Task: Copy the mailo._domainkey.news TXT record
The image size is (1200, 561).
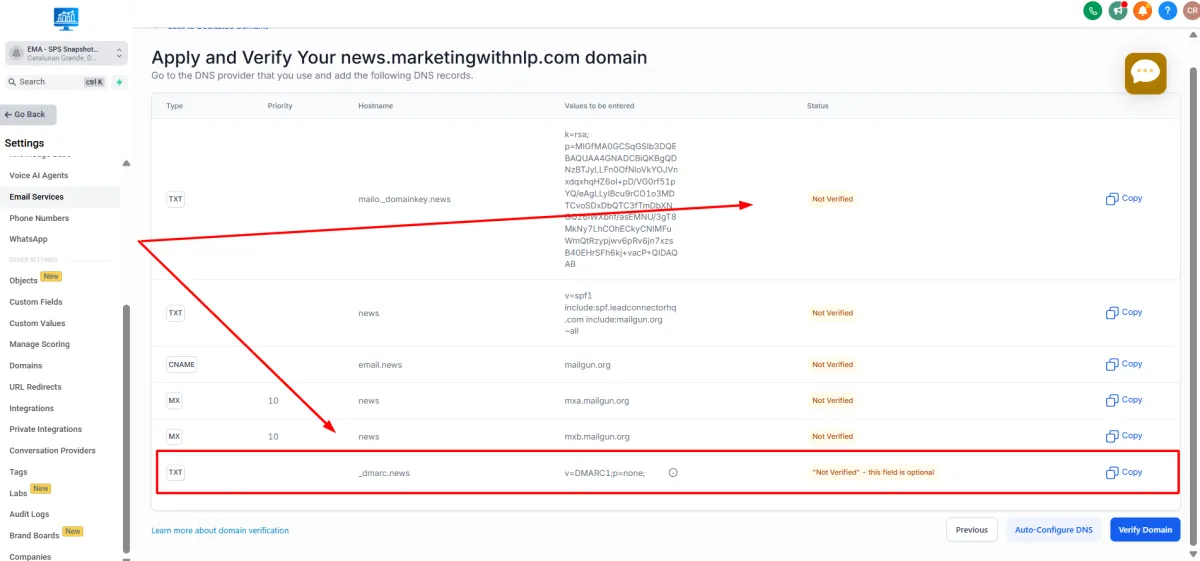Action: point(1124,199)
